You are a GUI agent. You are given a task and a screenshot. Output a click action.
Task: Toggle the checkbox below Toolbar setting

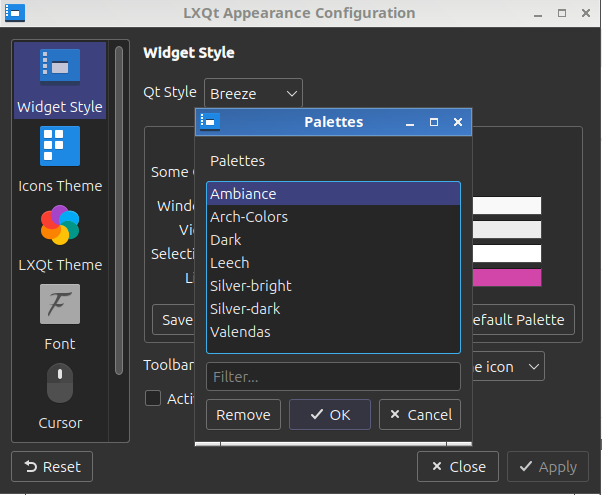click(153, 398)
